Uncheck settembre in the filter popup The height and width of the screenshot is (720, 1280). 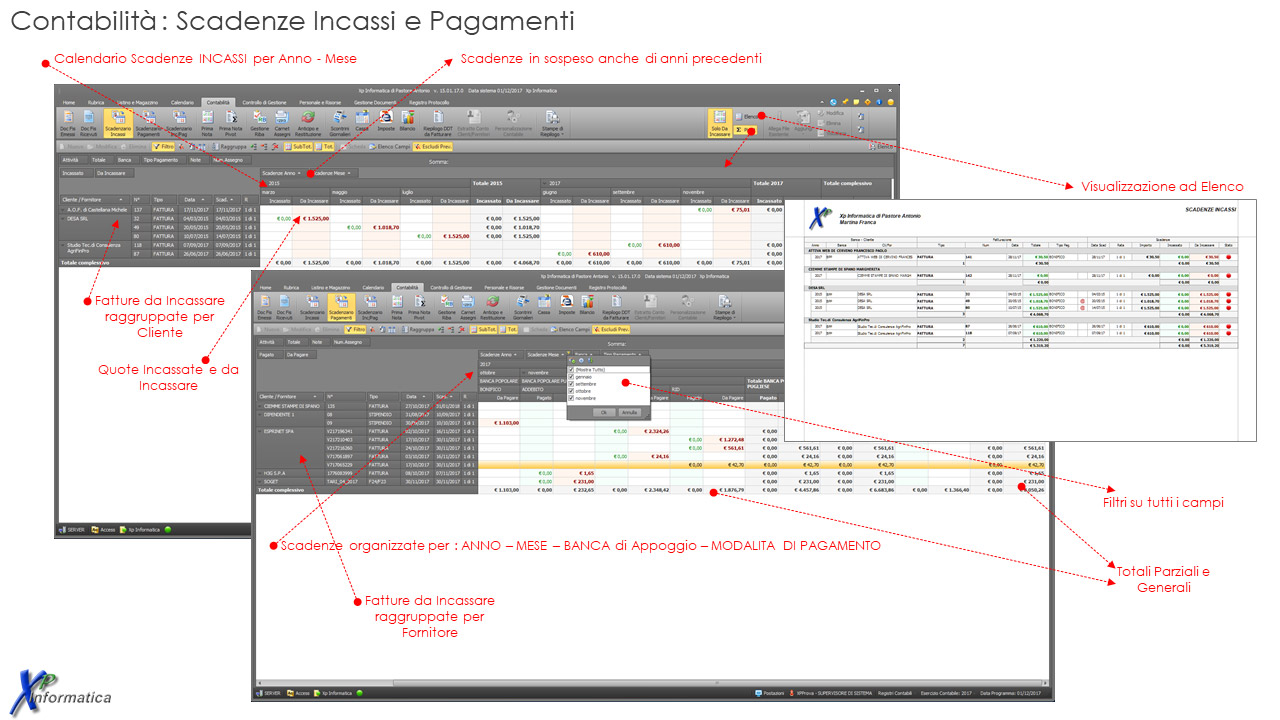571,384
